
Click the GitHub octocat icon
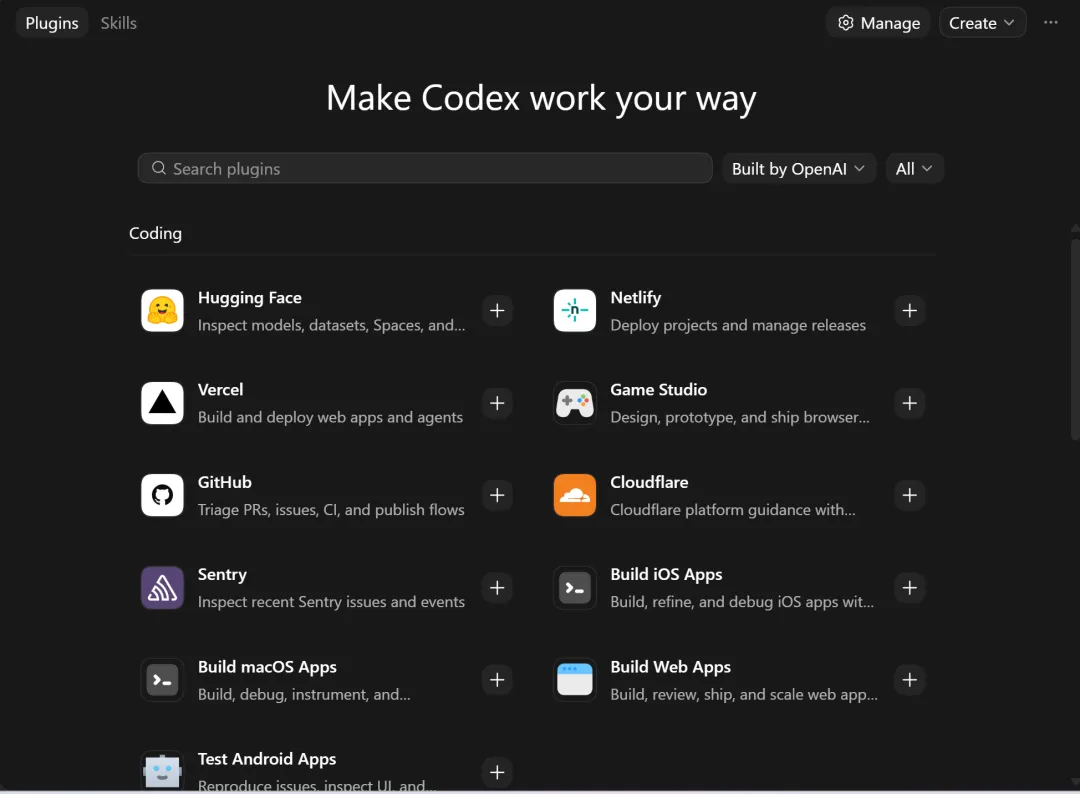click(x=163, y=495)
